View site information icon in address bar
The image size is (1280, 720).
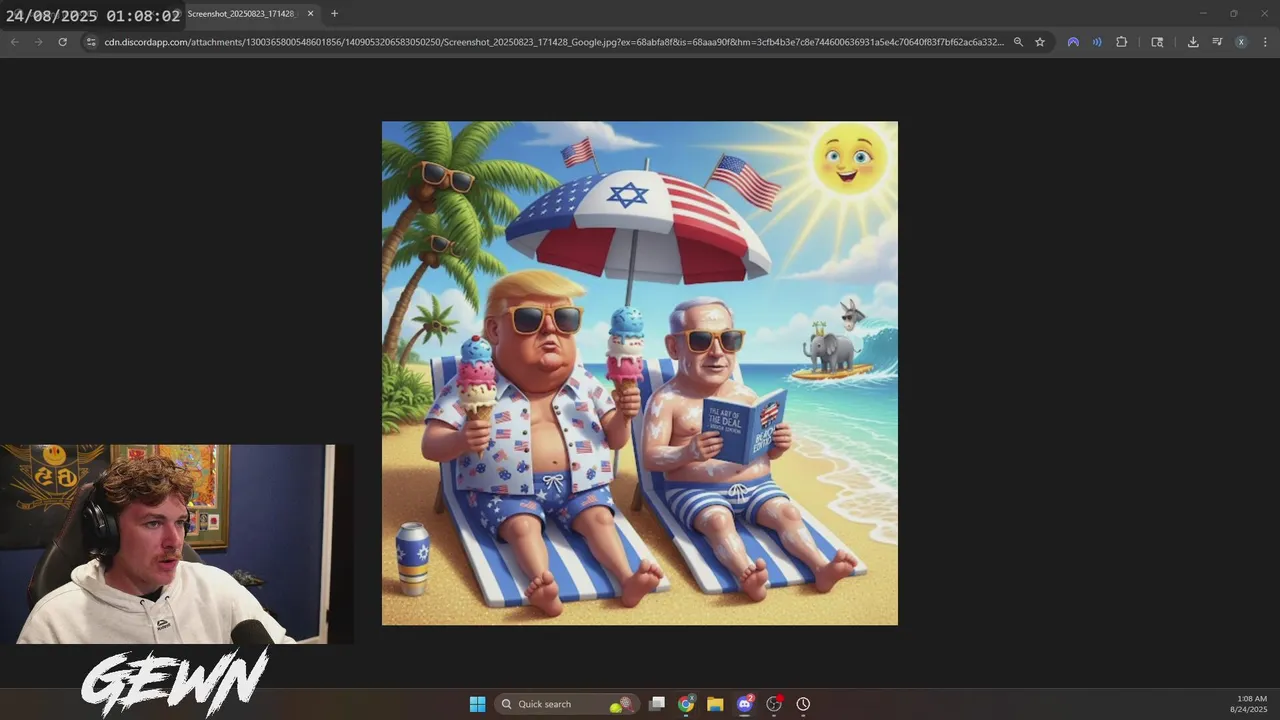point(91,42)
